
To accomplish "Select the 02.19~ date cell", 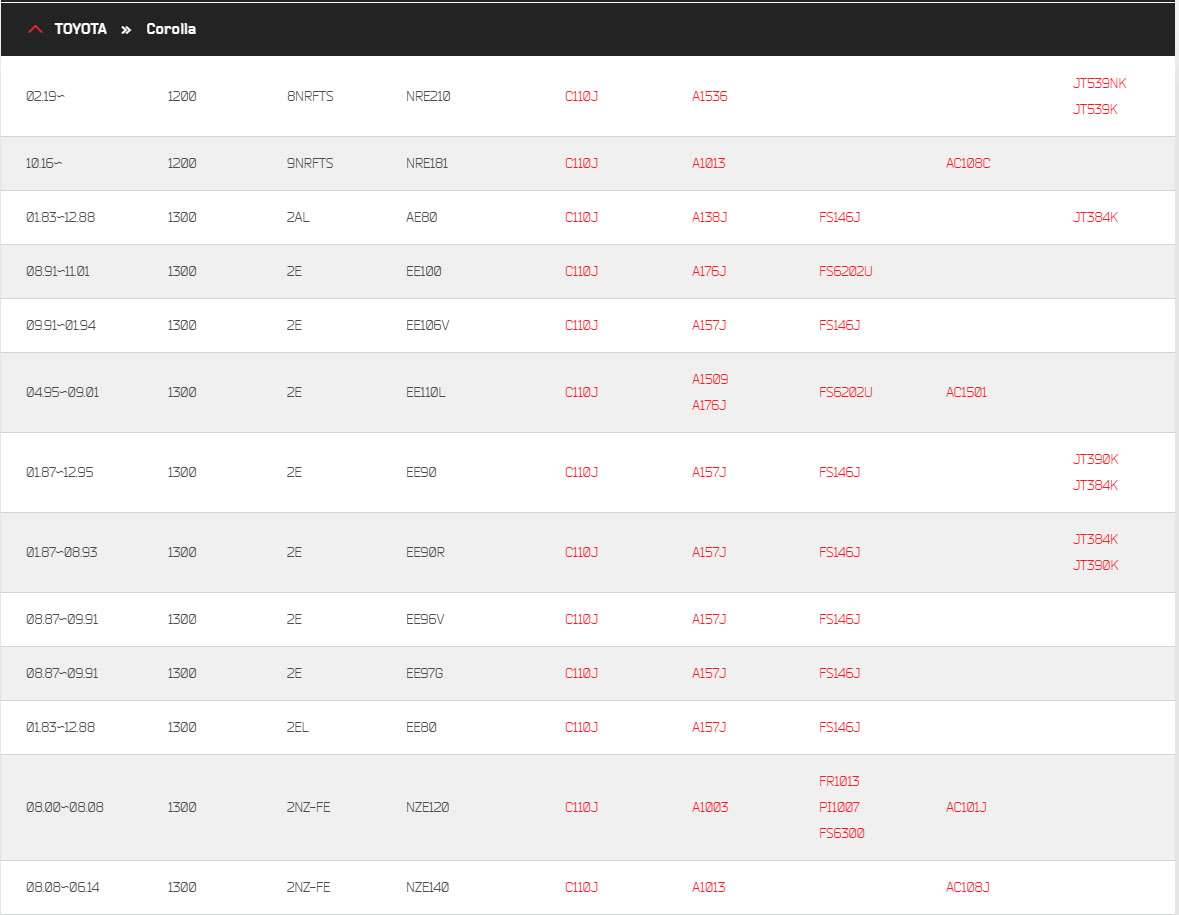I will [x=45, y=96].
